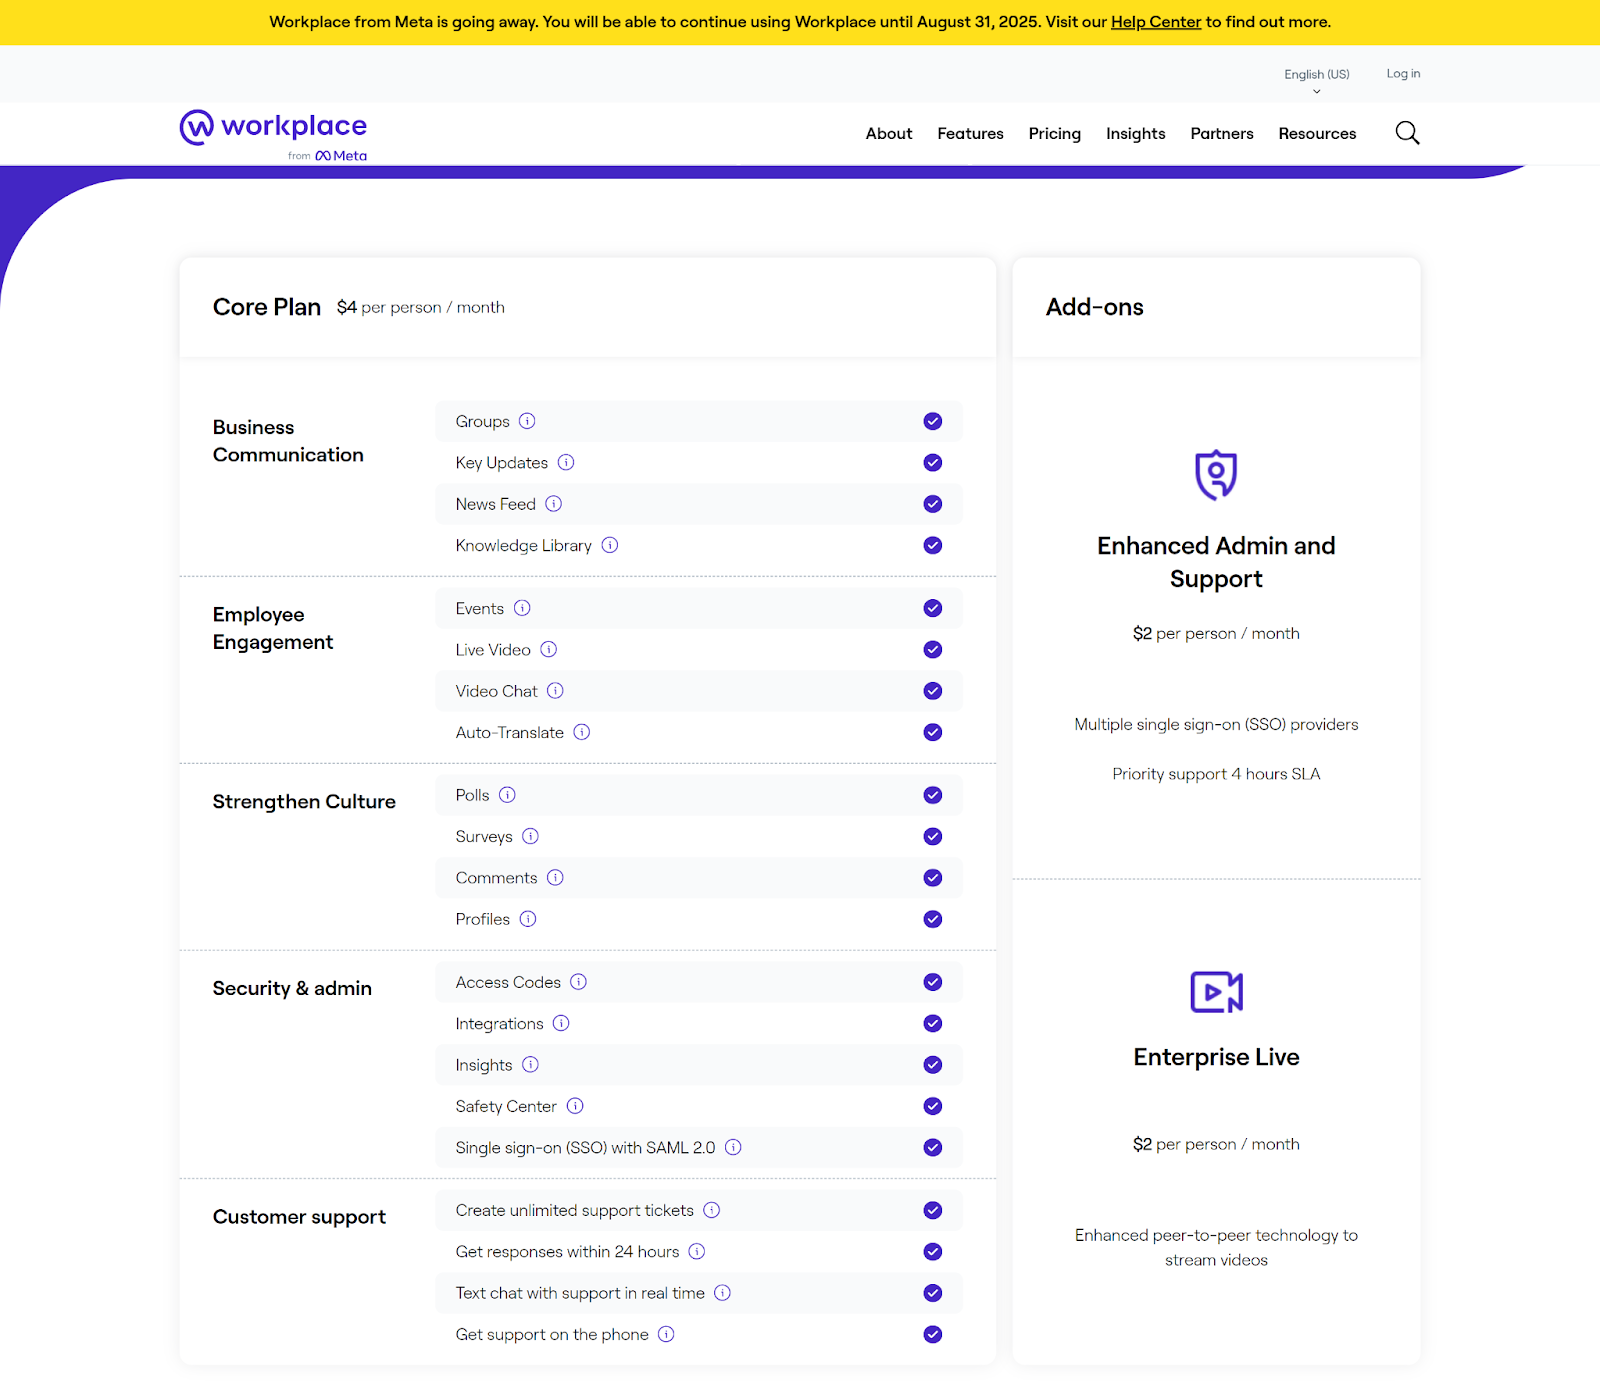Show info icon next to Video Chat

(x=556, y=691)
